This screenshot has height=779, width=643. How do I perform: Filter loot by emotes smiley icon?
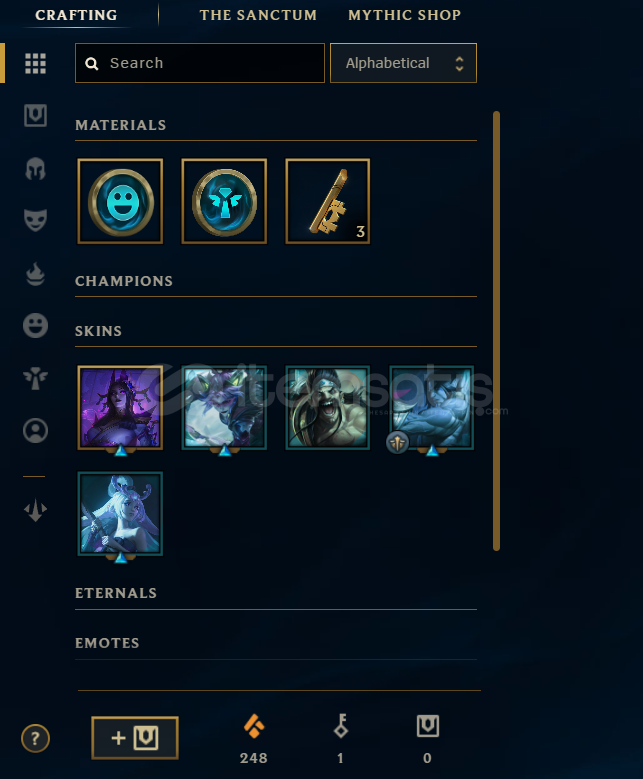(x=35, y=326)
